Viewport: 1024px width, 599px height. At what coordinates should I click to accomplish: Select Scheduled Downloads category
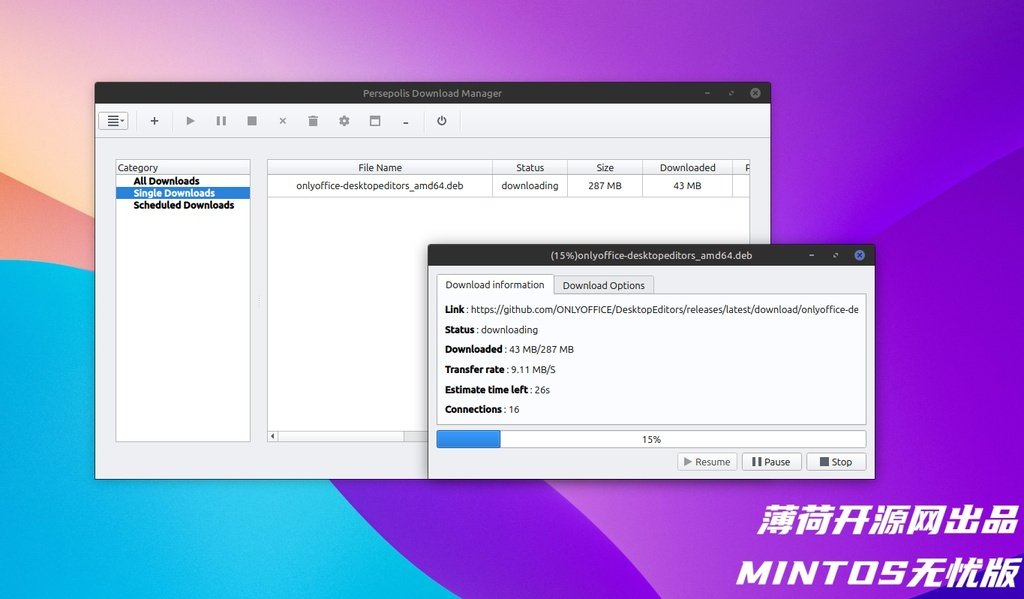click(184, 205)
